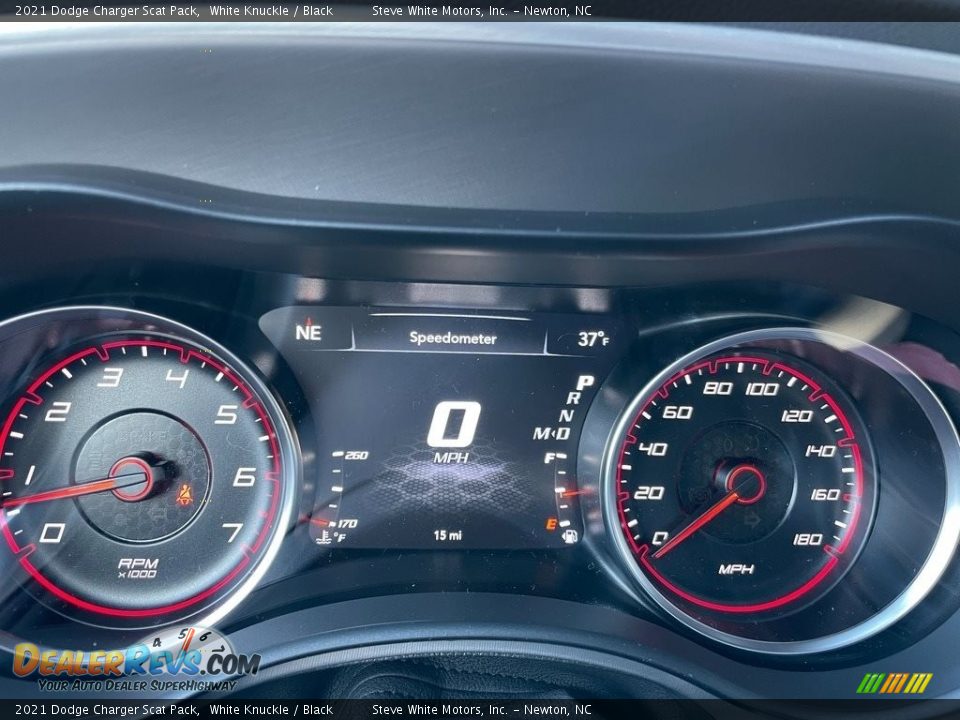Click the 60 mark on speedometer
The image size is (960, 720).
click(677, 412)
